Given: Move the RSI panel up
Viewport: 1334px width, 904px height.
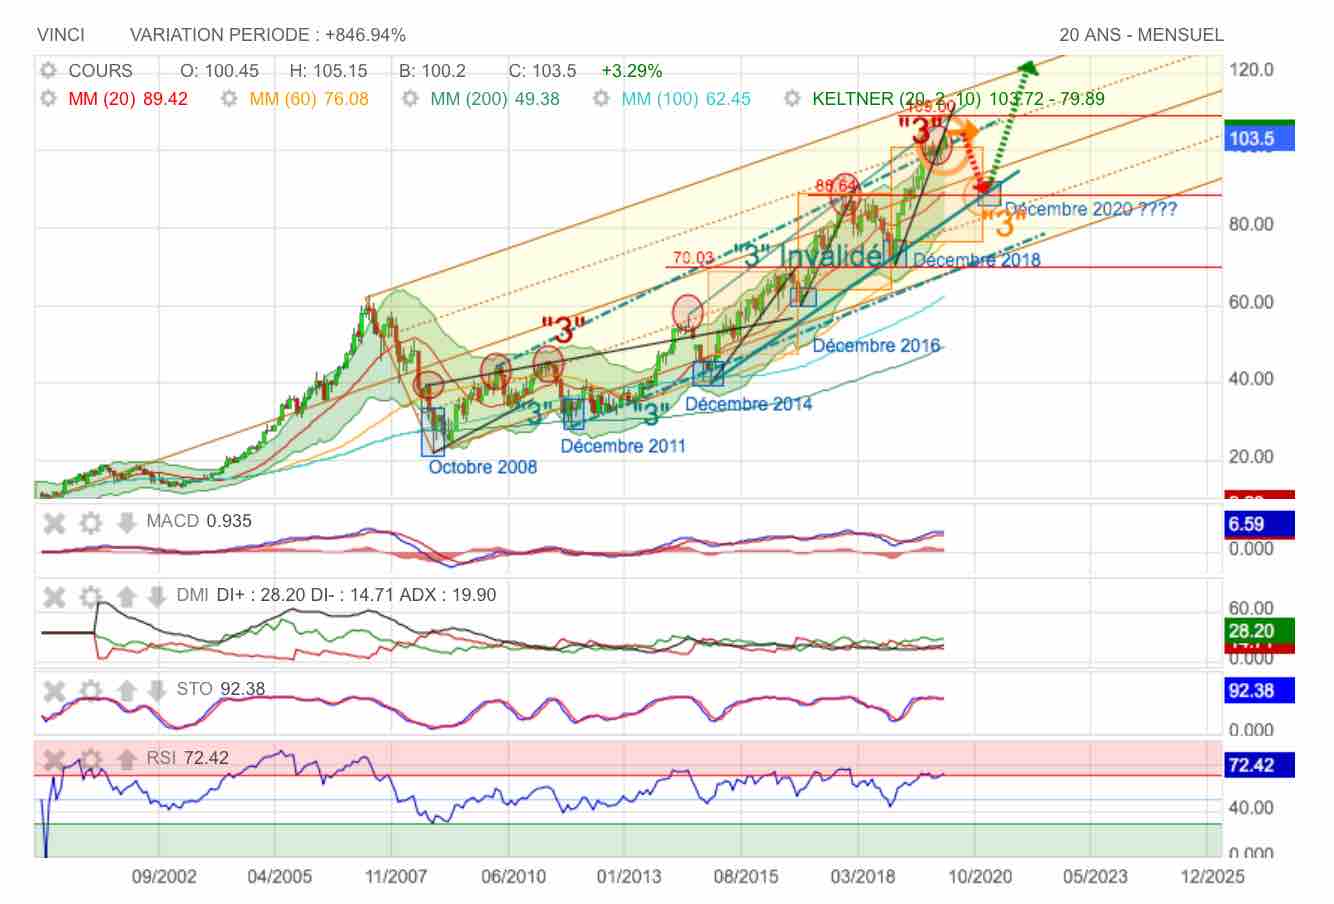Looking at the screenshot, I should click(x=126, y=759).
